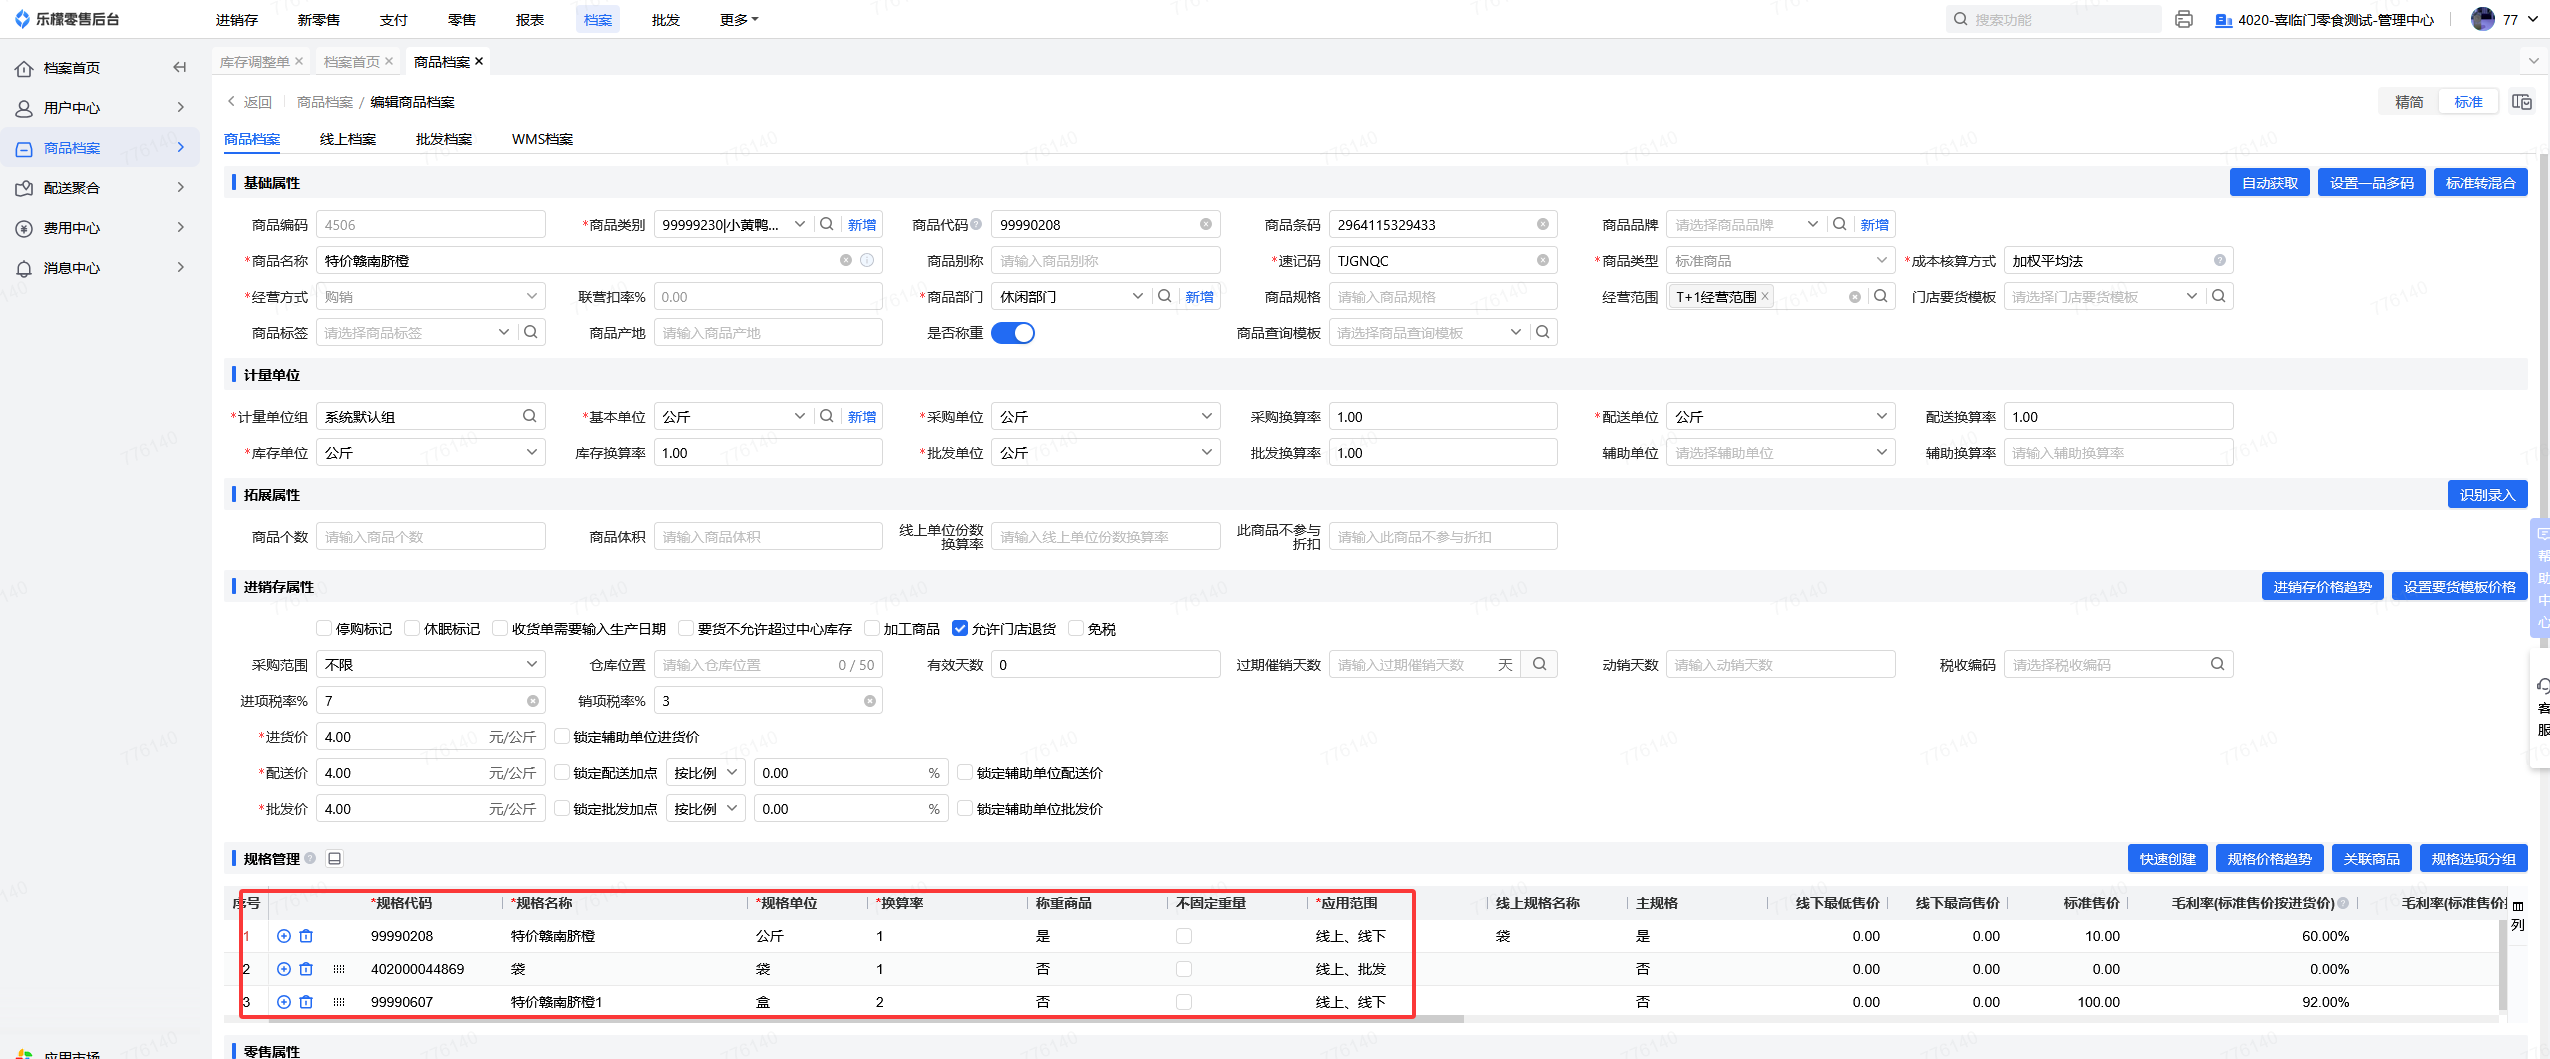Open the 库存单位 dropdown
This screenshot has width=2550, height=1059.
coord(431,453)
